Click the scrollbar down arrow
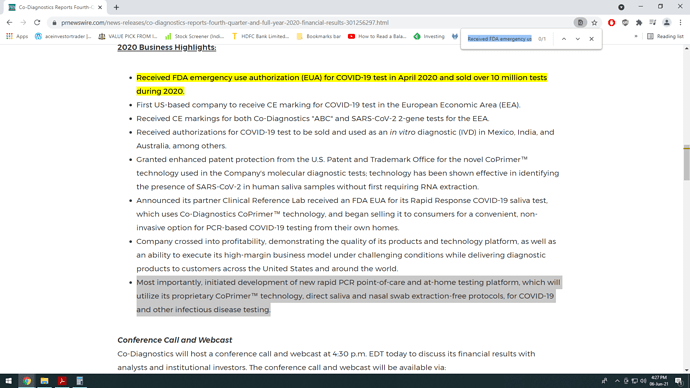This screenshot has height=388, width=690. pos(686,370)
